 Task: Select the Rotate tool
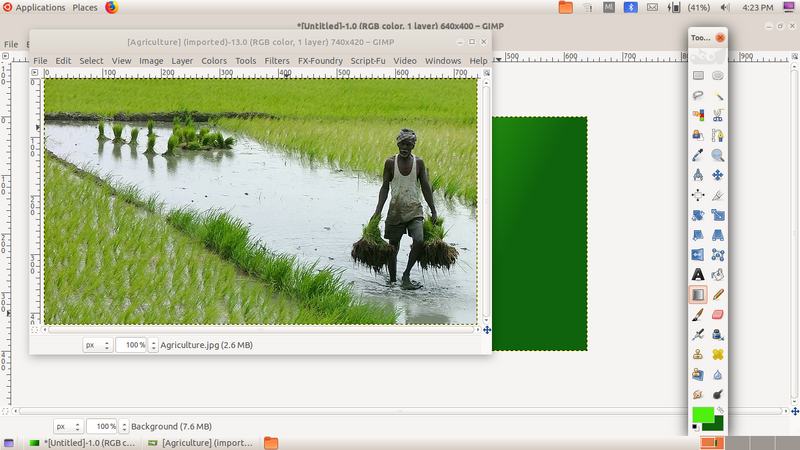point(698,215)
